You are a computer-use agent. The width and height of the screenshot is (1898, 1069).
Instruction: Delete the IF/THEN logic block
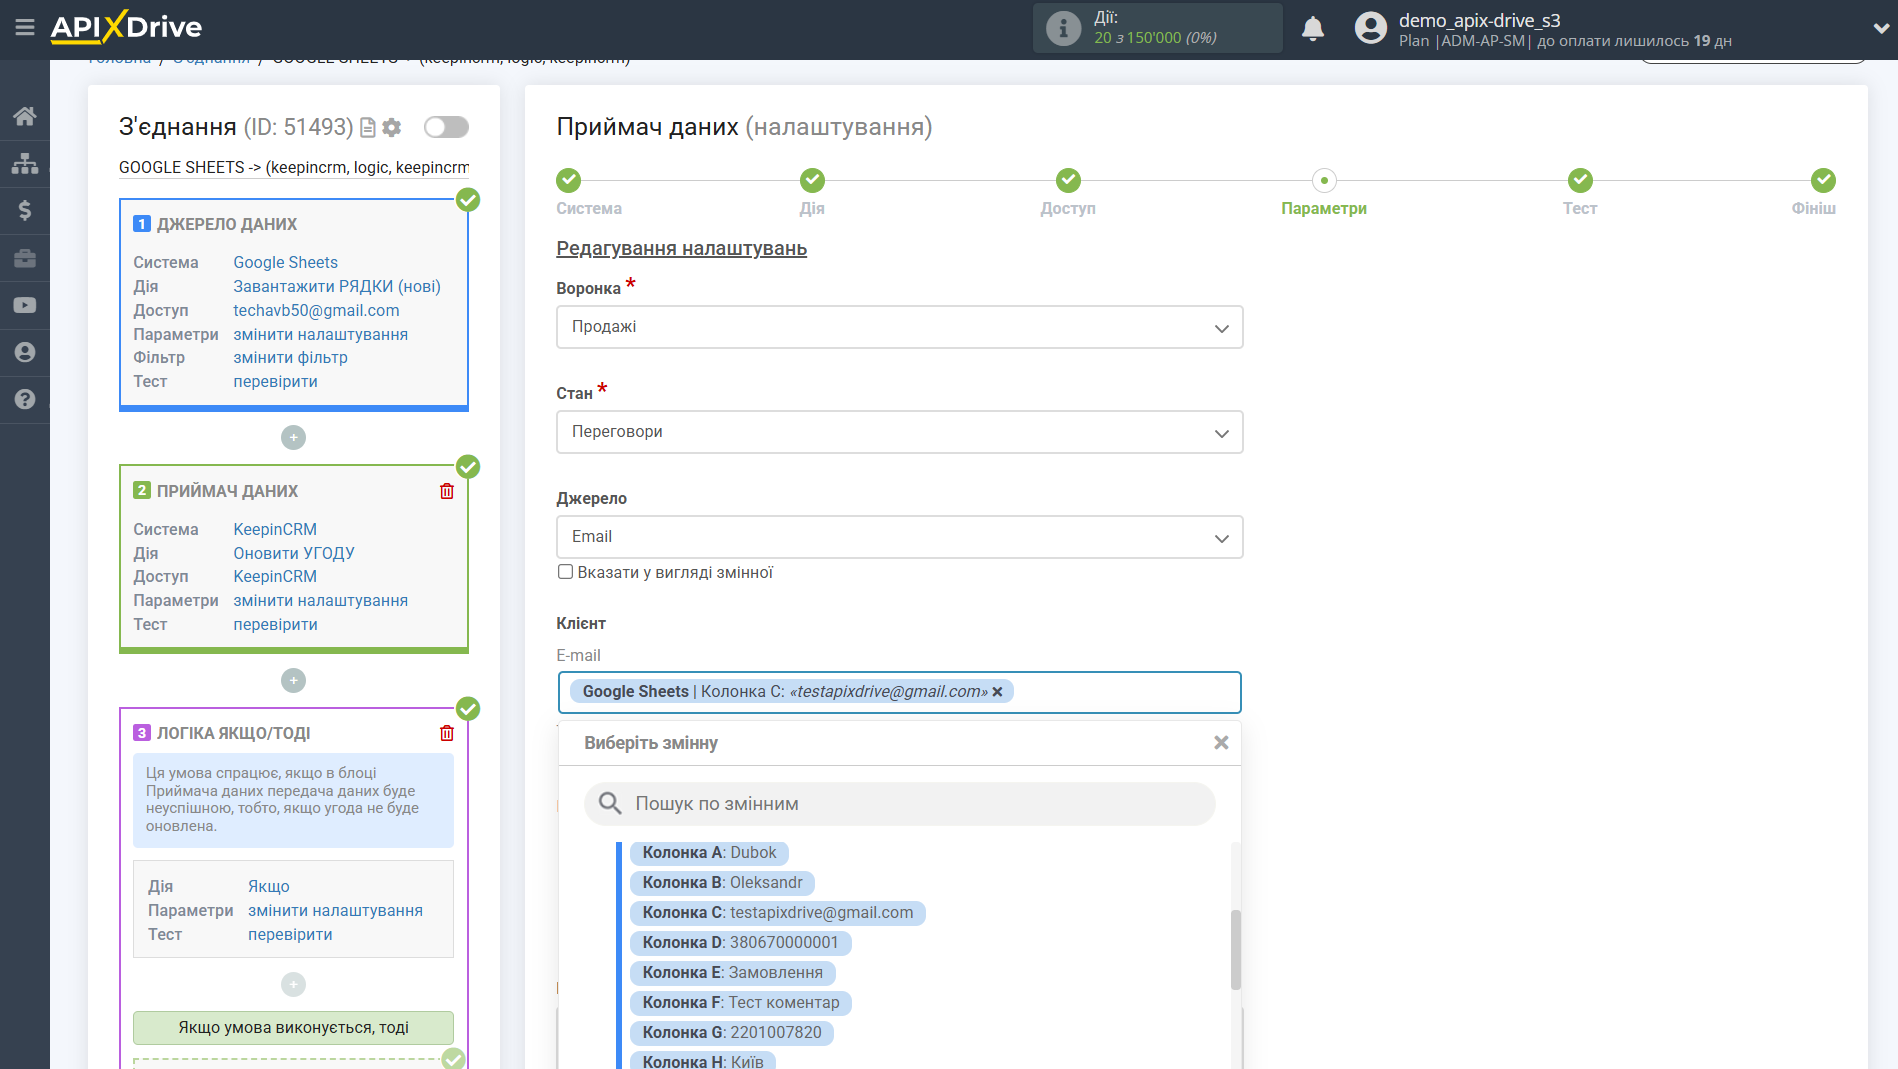point(447,733)
